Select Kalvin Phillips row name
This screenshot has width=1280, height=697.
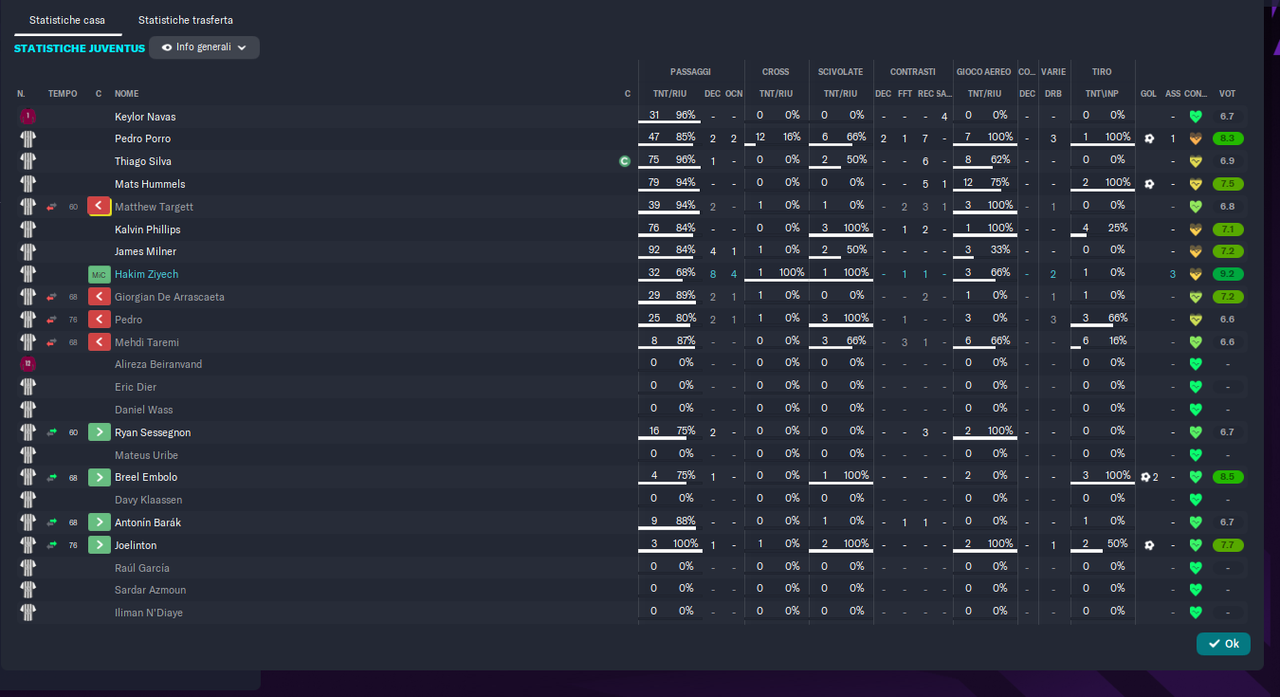coord(147,229)
